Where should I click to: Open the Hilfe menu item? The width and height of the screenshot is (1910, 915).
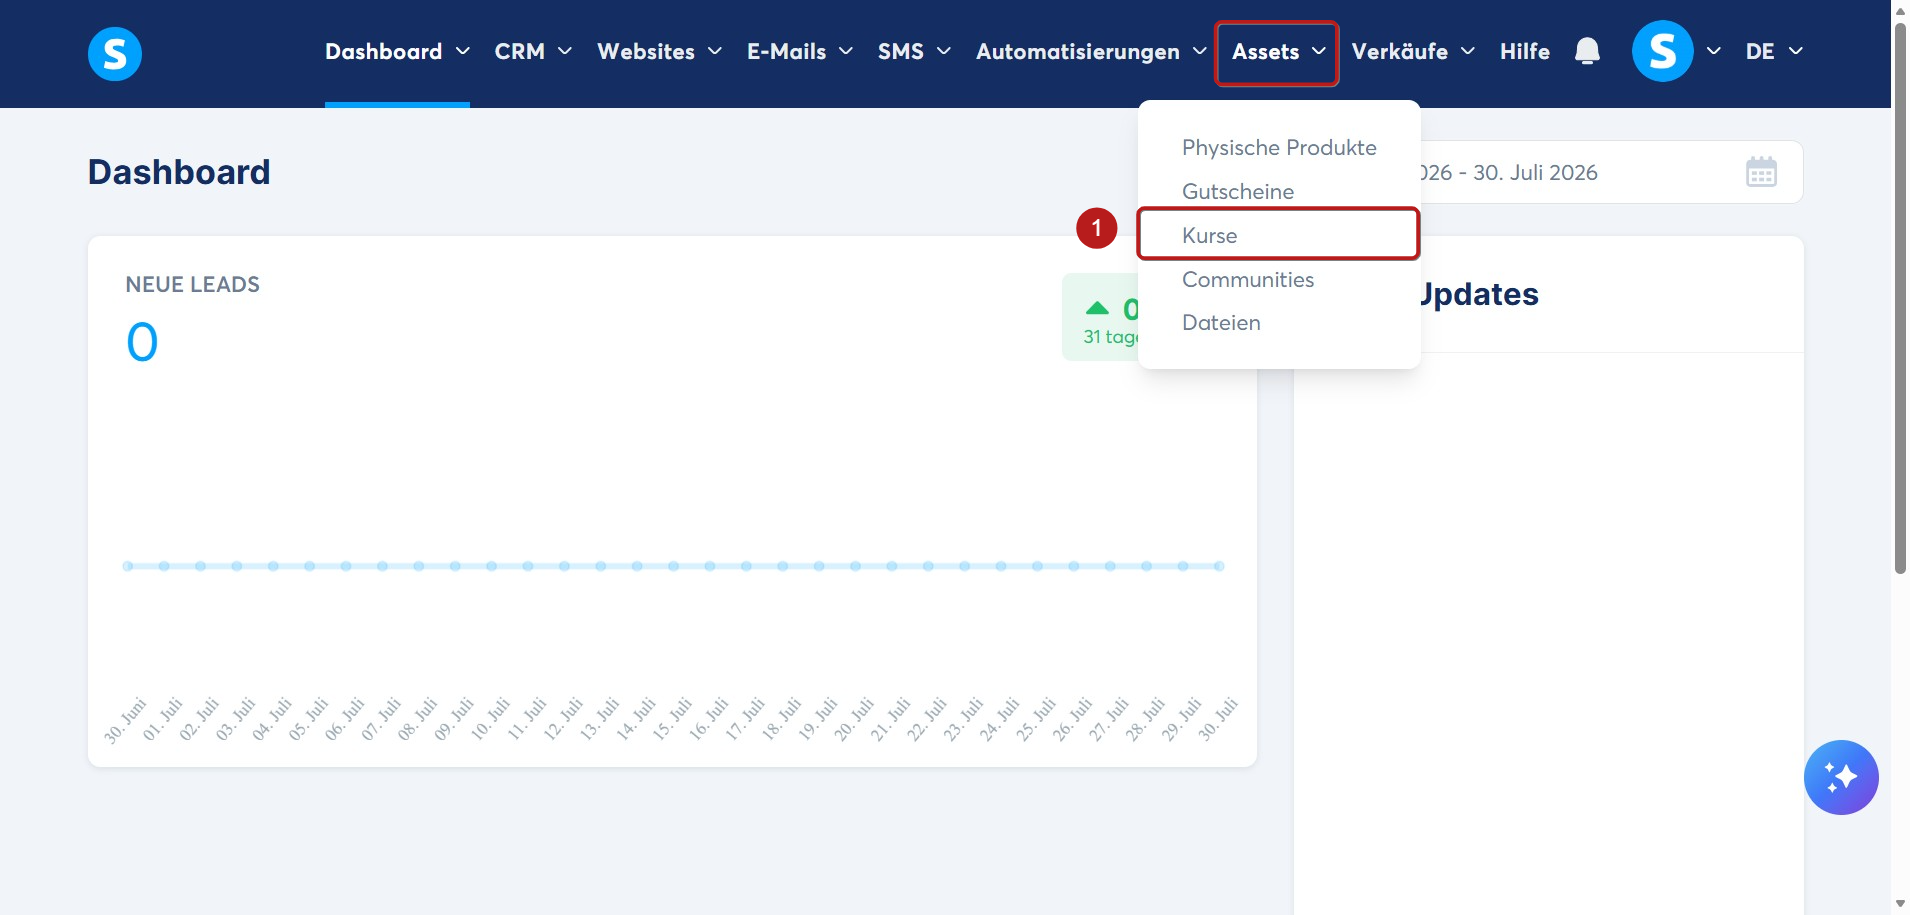1525,51
